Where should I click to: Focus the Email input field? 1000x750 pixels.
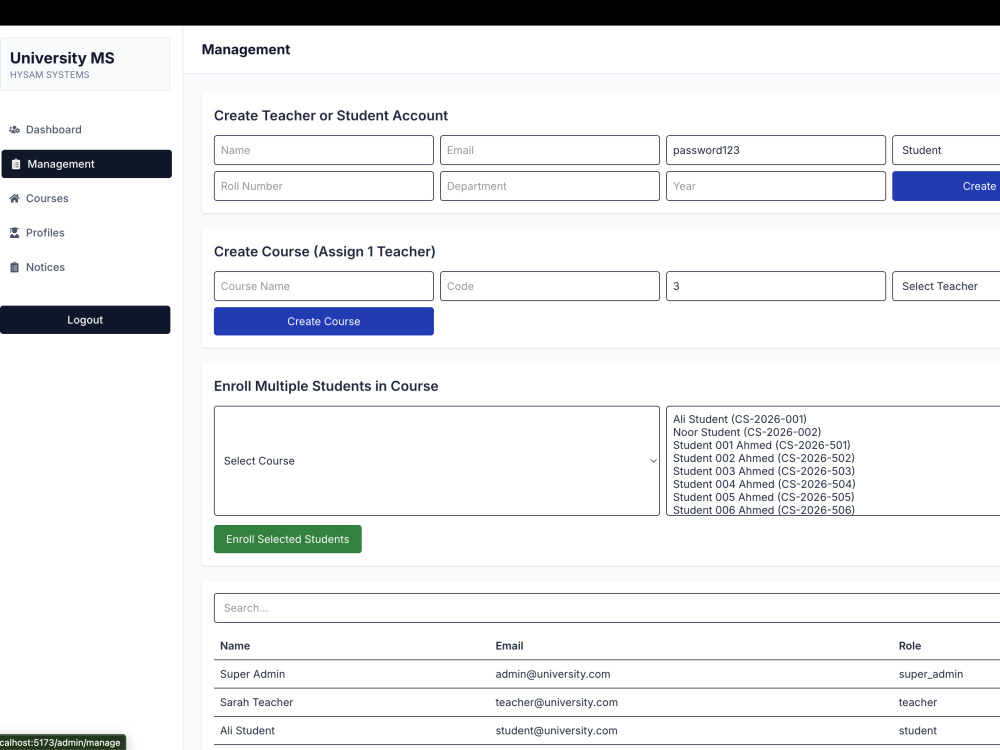550,150
